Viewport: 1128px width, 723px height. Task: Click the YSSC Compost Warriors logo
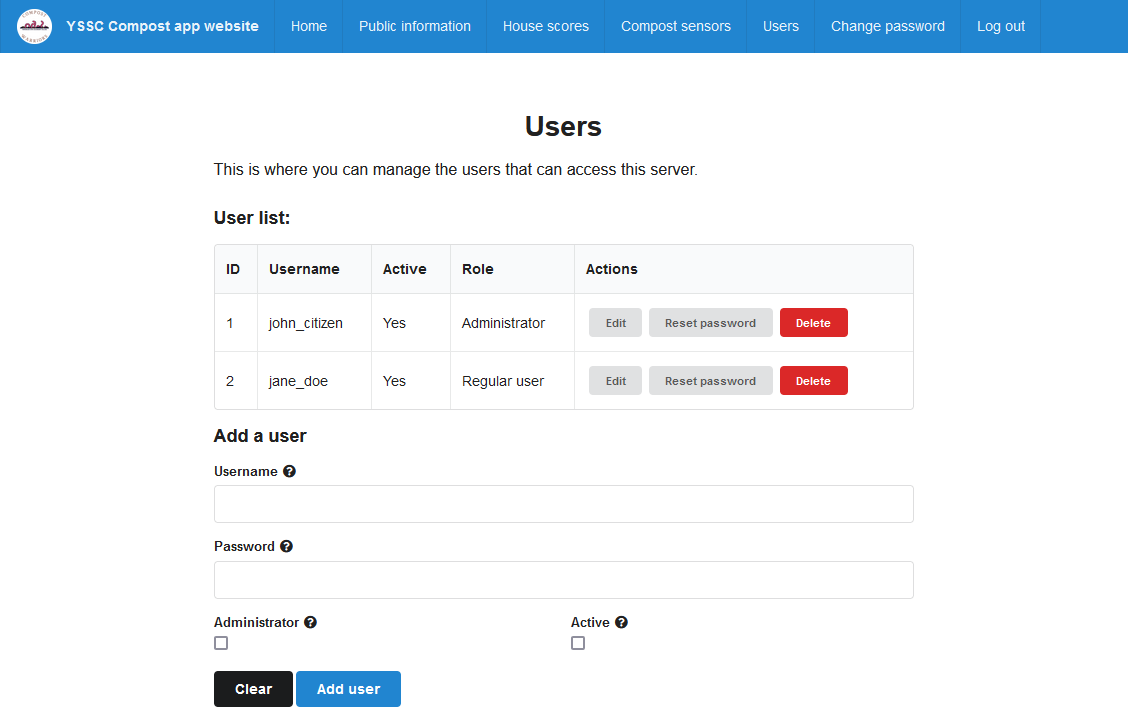pyautogui.click(x=34, y=27)
